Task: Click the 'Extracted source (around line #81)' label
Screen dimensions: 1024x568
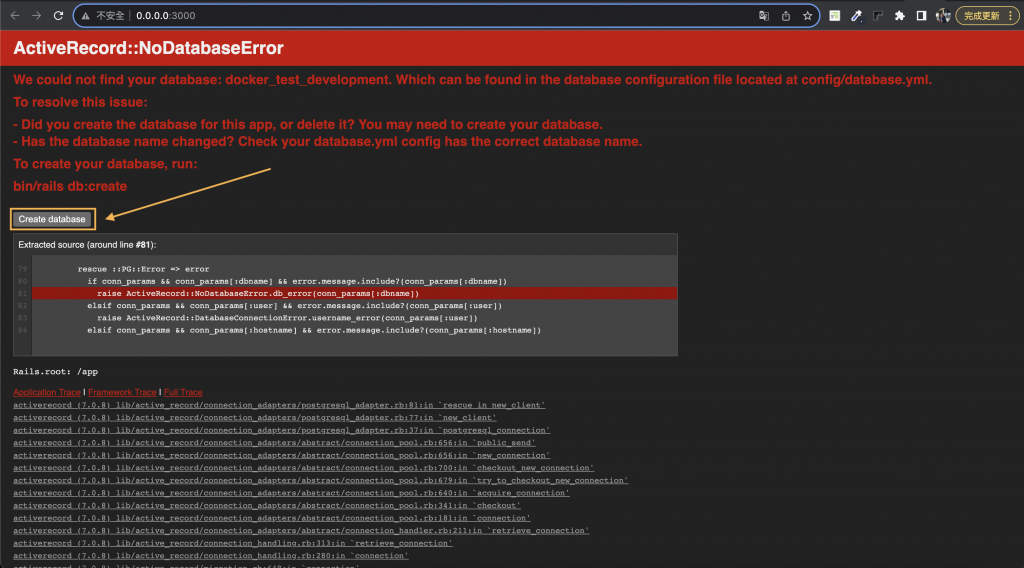Action: (87, 245)
